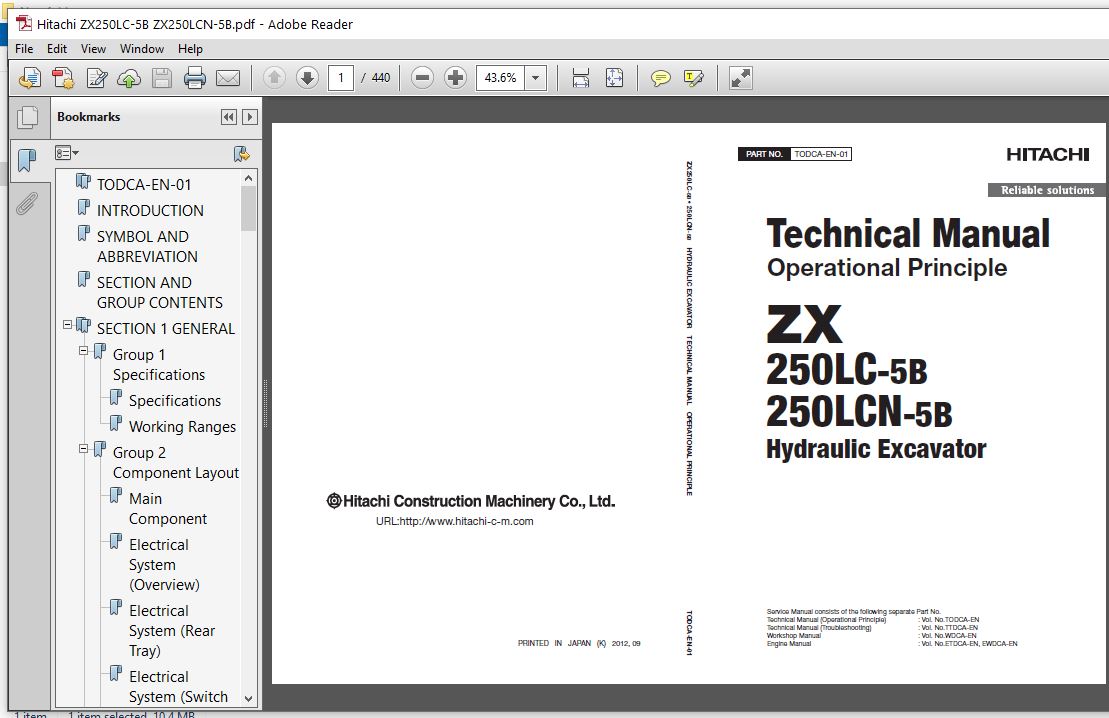Click the expand panel right-arrow button
The width and height of the screenshot is (1109, 718).
coord(250,117)
